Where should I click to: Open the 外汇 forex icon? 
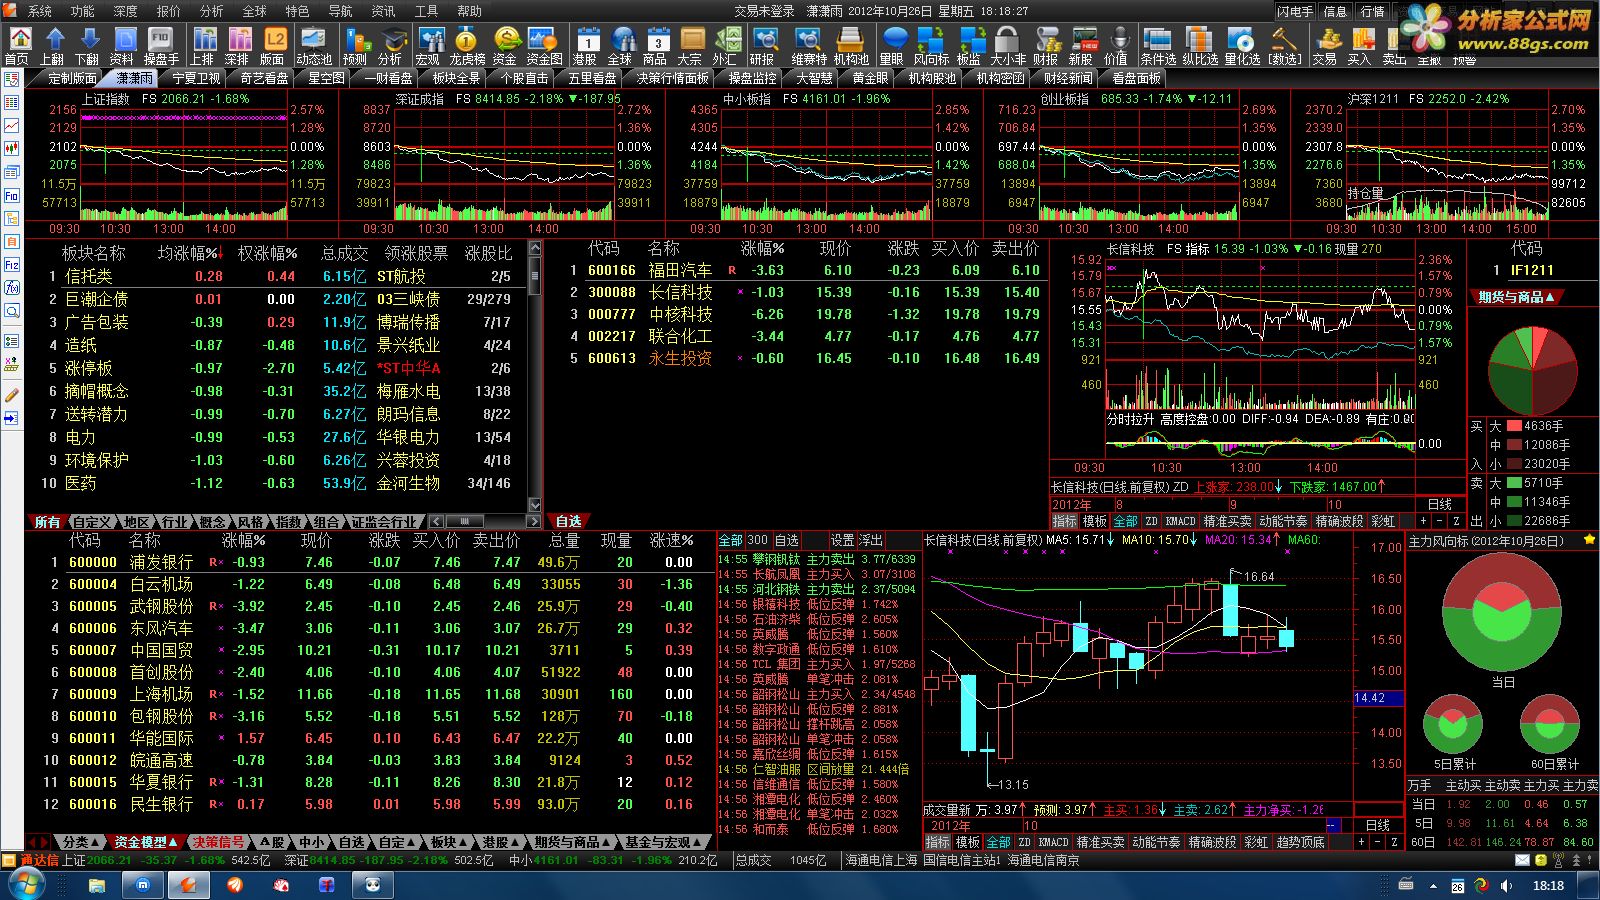click(x=726, y=45)
